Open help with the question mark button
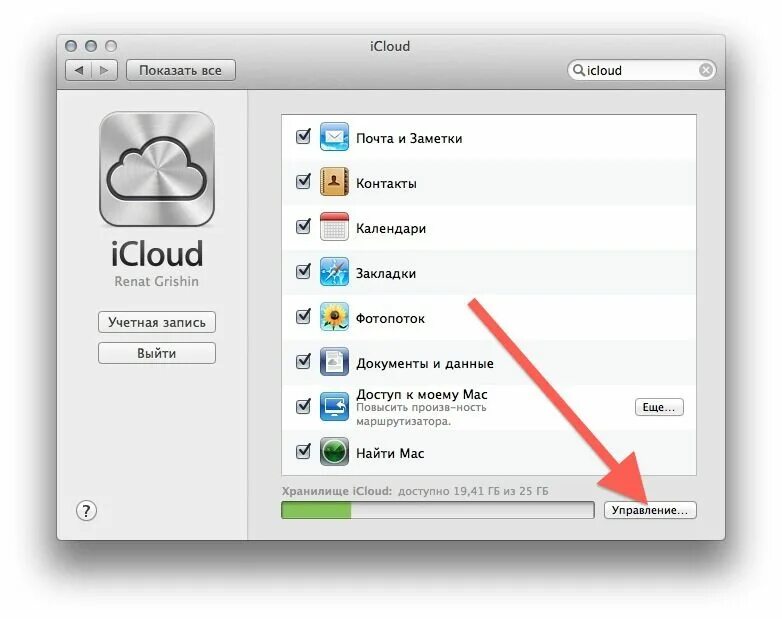This screenshot has width=782, height=619. pyautogui.click(x=86, y=511)
